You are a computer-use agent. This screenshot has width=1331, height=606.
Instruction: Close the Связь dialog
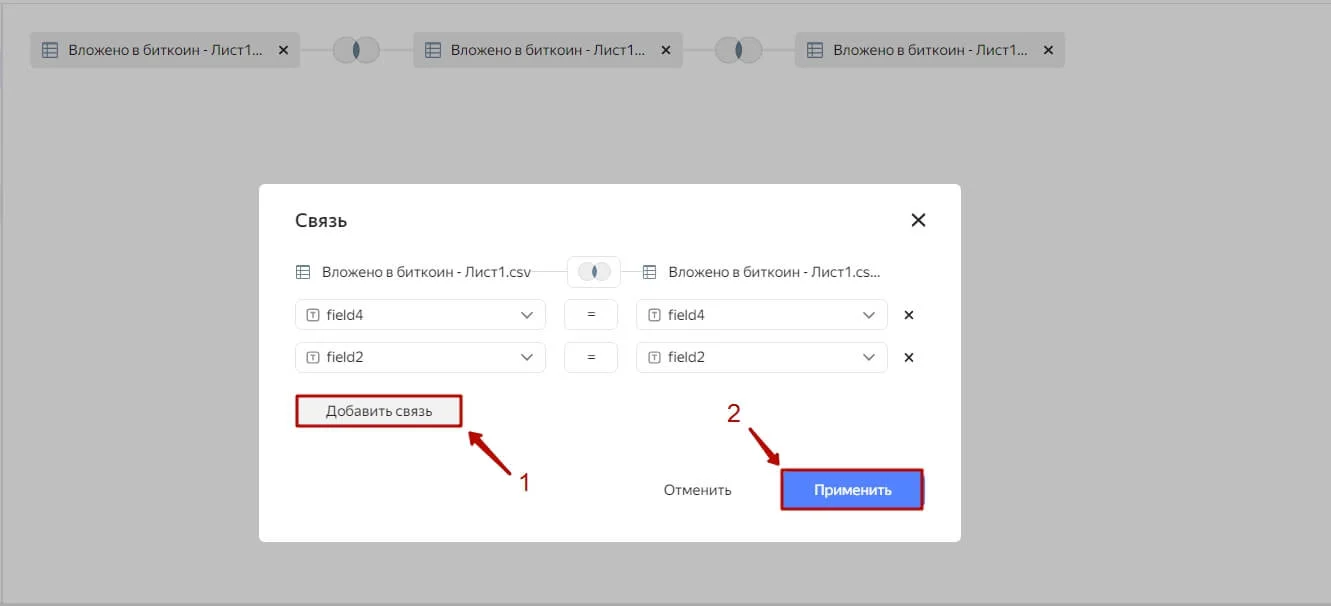pos(918,220)
